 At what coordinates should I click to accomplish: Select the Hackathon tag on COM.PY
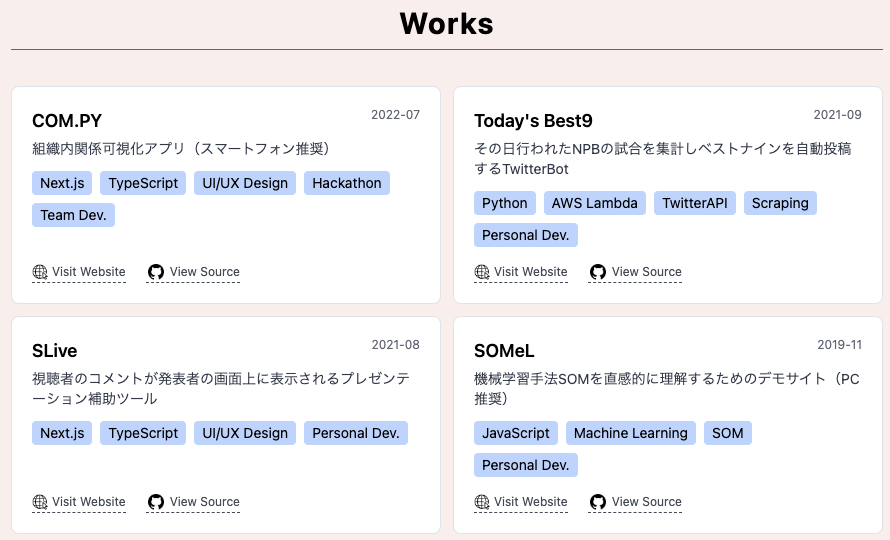pyautogui.click(x=347, y=183)
